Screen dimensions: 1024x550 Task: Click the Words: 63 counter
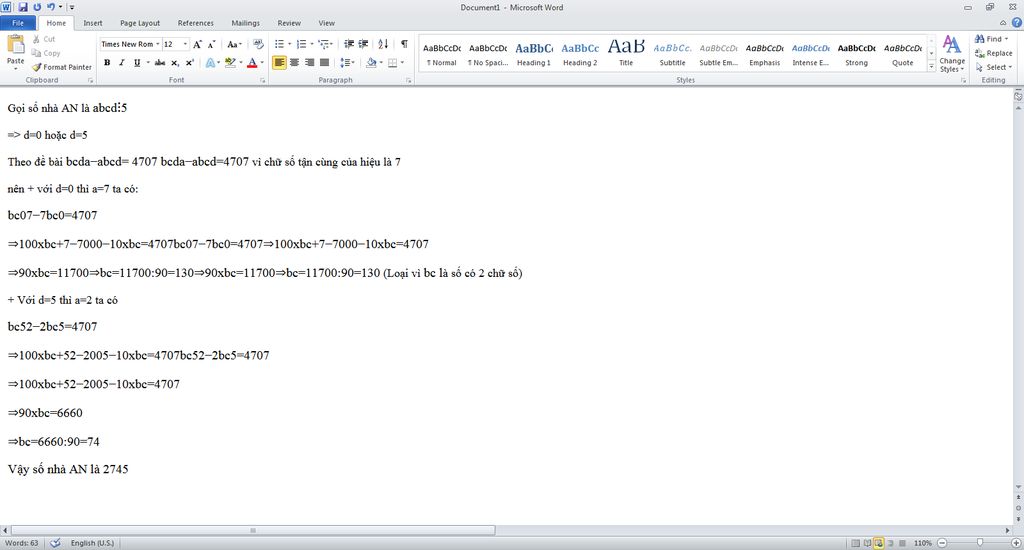coord(22,543)
